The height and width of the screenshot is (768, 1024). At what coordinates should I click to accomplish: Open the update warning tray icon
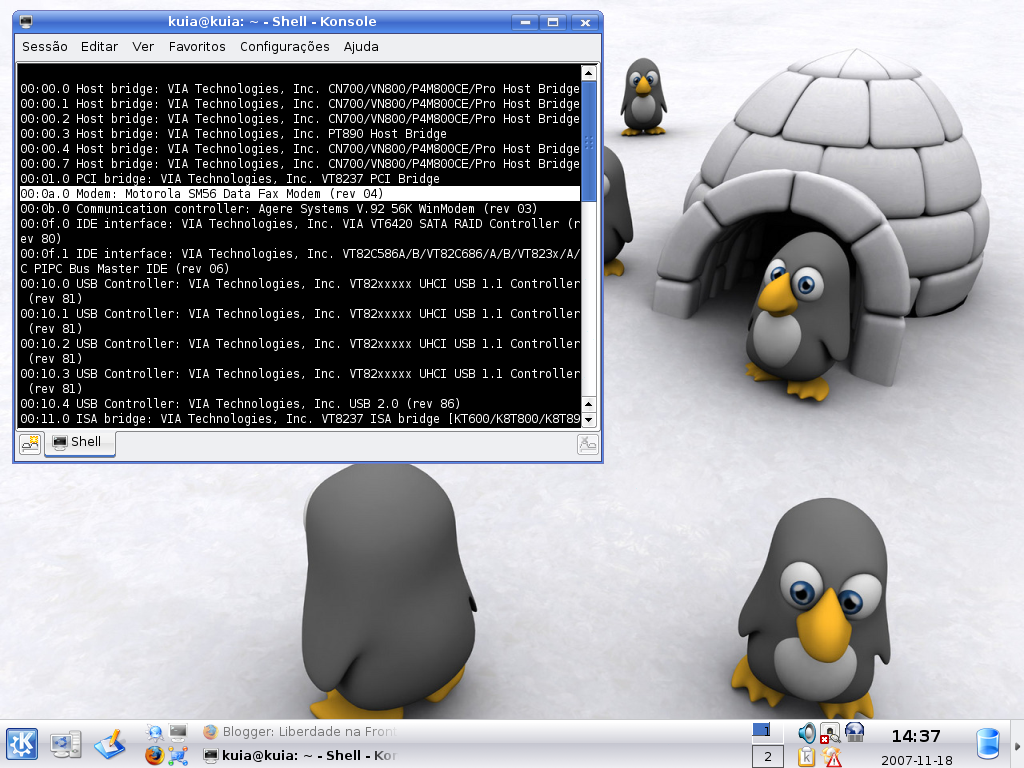pyautogui.click(x=832, y=757)
